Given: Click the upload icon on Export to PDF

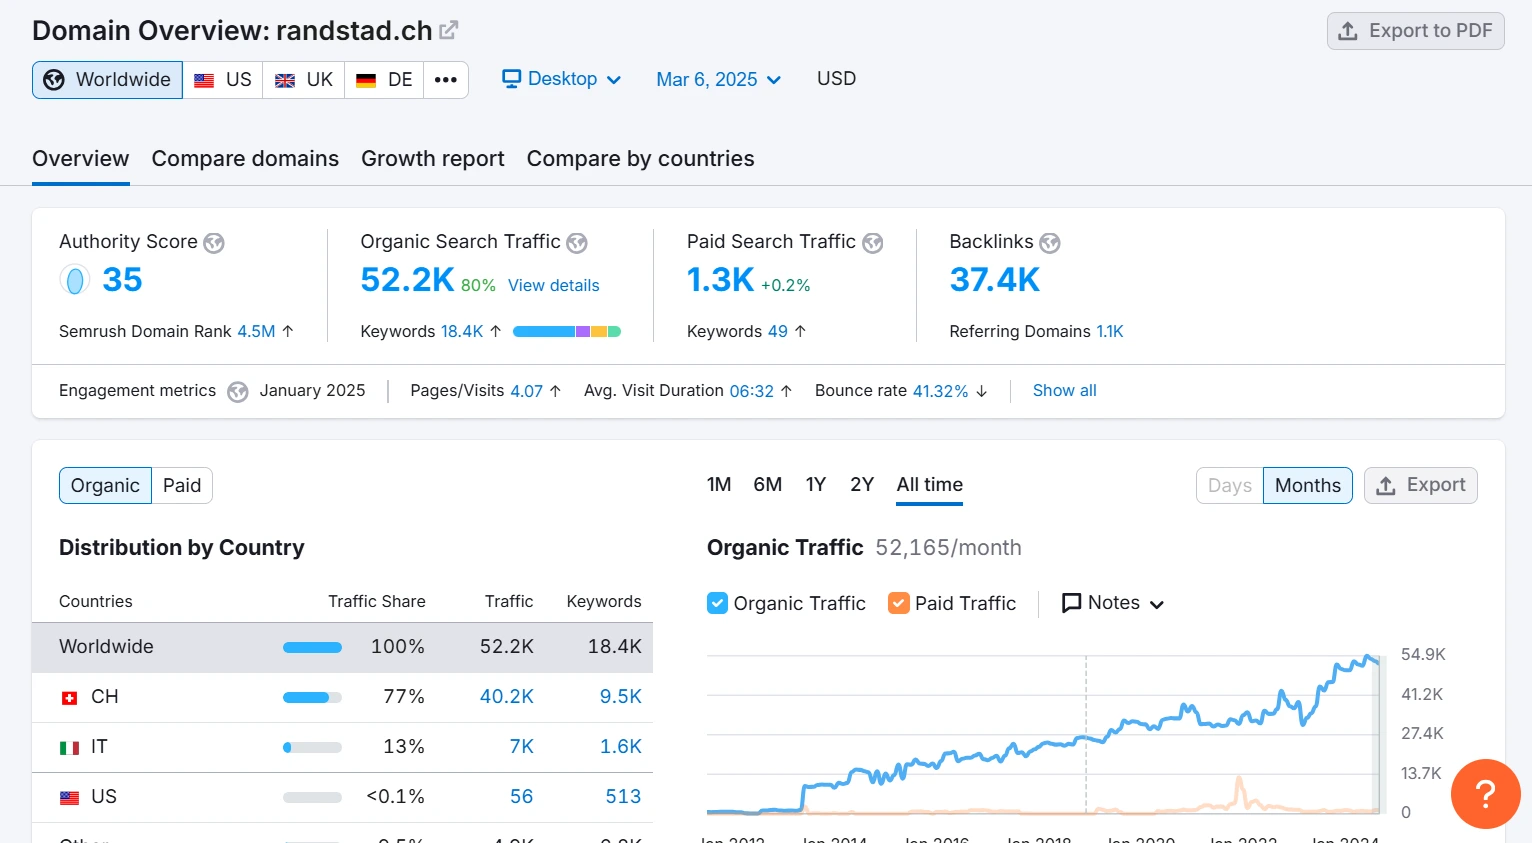Looking at the screenshot, I should 1348,31.
